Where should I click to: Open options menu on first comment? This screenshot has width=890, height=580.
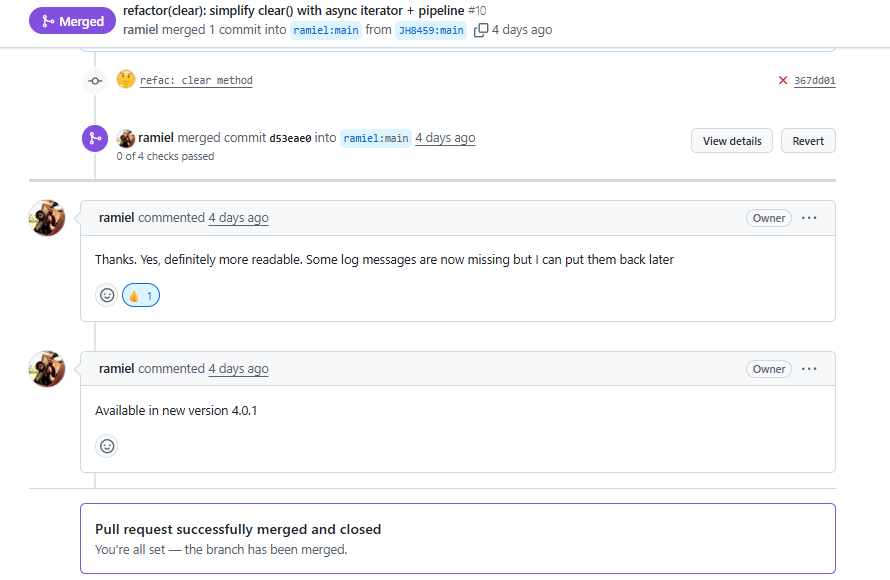click(809, 218)
